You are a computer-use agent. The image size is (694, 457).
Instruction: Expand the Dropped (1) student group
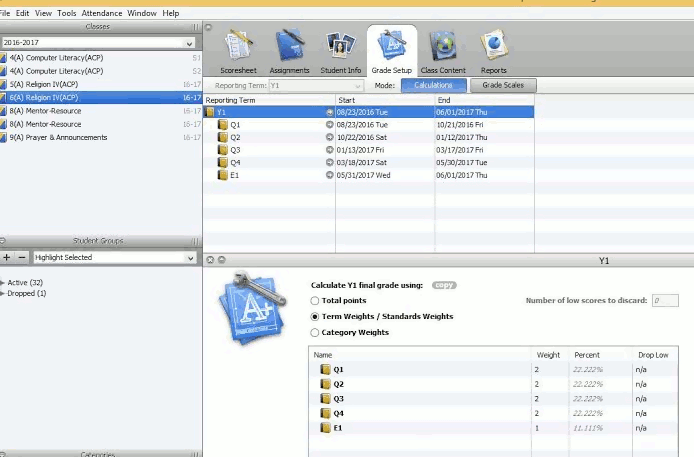tap(3, 294)
